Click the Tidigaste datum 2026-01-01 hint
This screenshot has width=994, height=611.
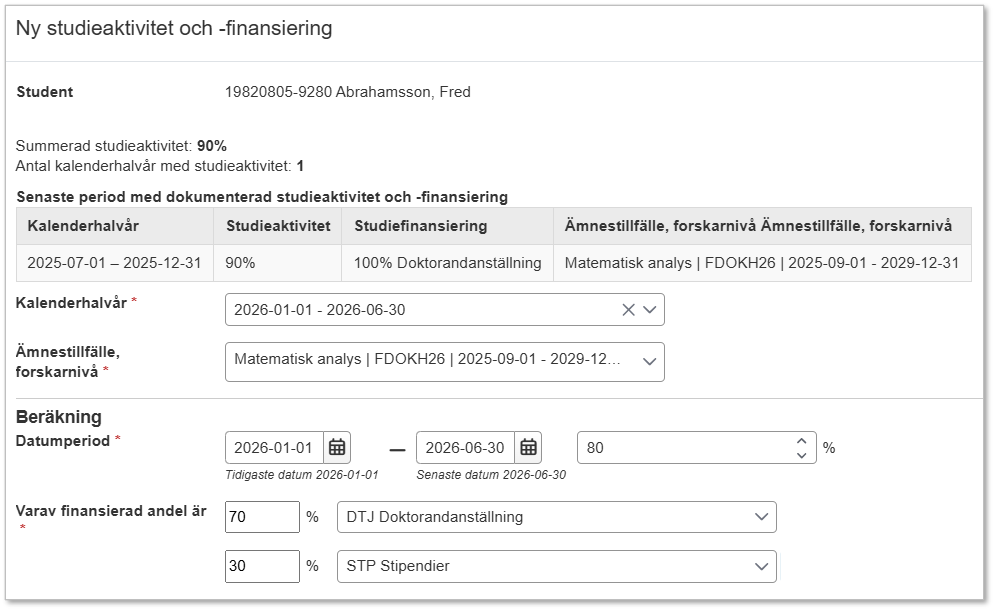(302, 475)
